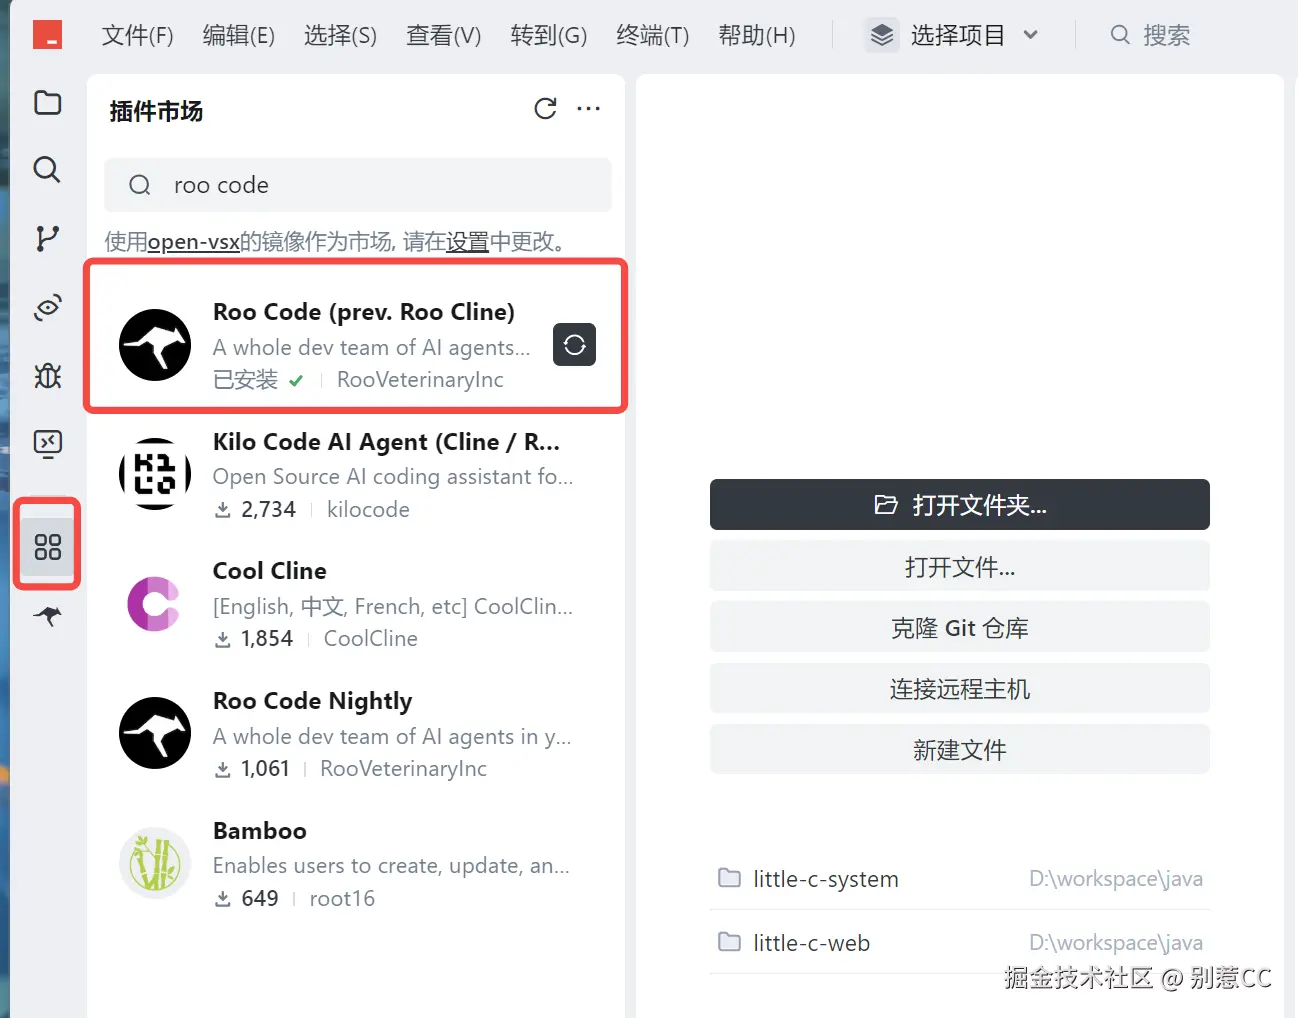Viewport: 1298px width, 1018px height.
Task: Click folder icon beside little-c-web
Action: click(730, 942)
